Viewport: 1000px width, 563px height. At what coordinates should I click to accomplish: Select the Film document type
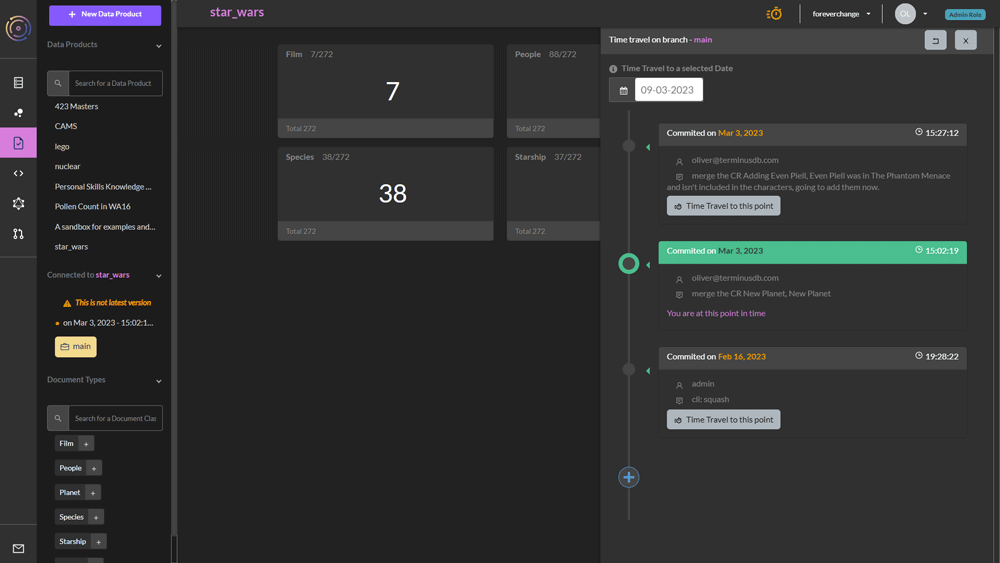[x=66, y=444]
